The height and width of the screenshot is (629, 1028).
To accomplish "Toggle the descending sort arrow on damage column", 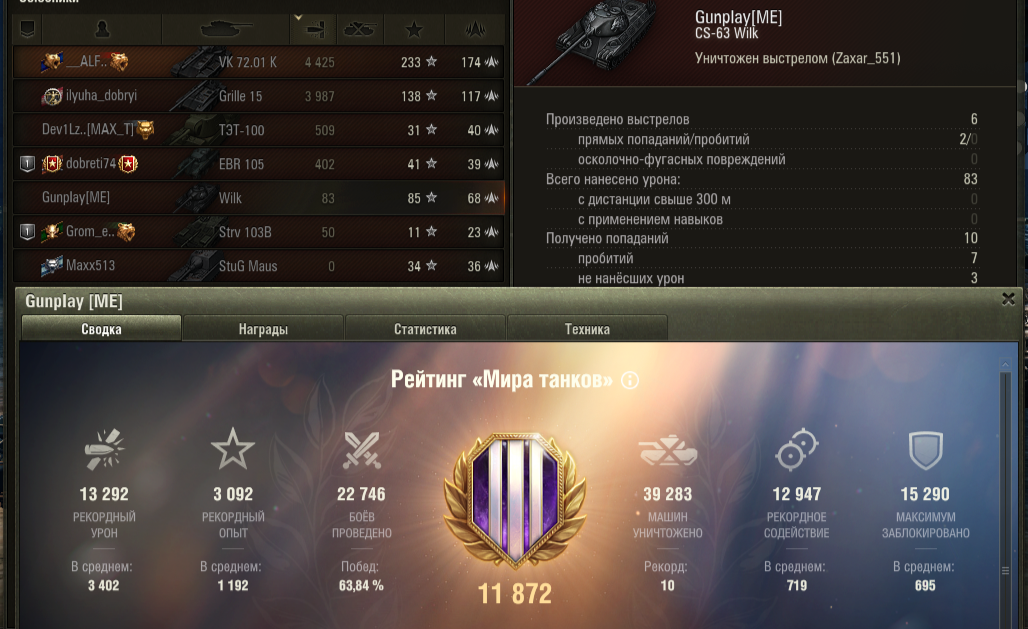I will pos(298,18).
